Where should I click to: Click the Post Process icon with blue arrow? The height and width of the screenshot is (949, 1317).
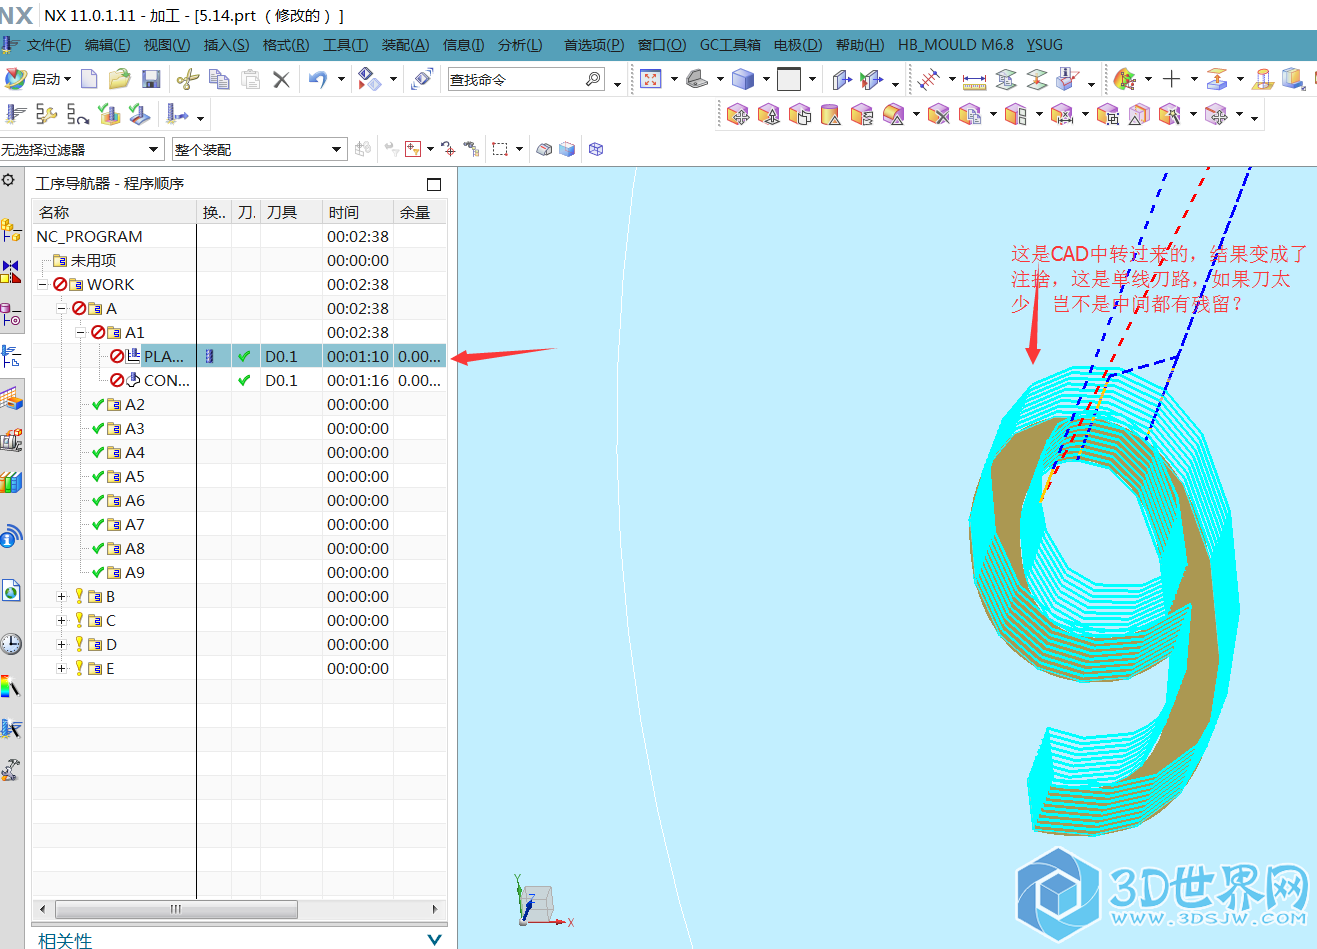(x=178, y=115)
